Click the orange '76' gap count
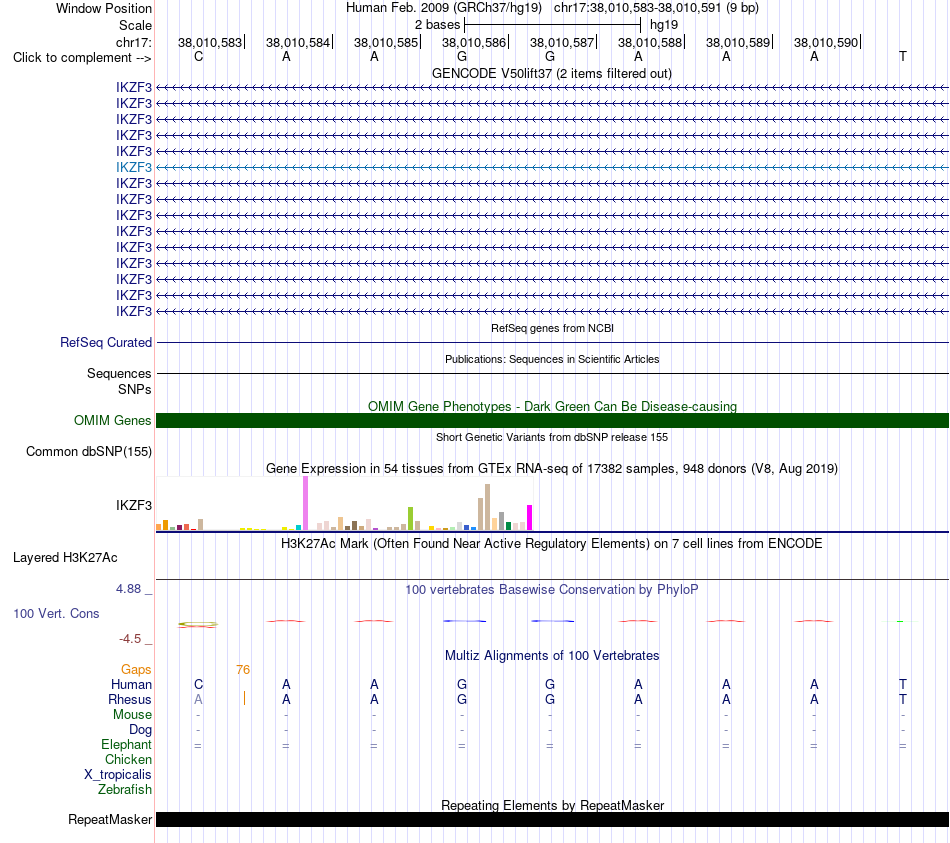950x843 pixels. (x=243, y=669)
